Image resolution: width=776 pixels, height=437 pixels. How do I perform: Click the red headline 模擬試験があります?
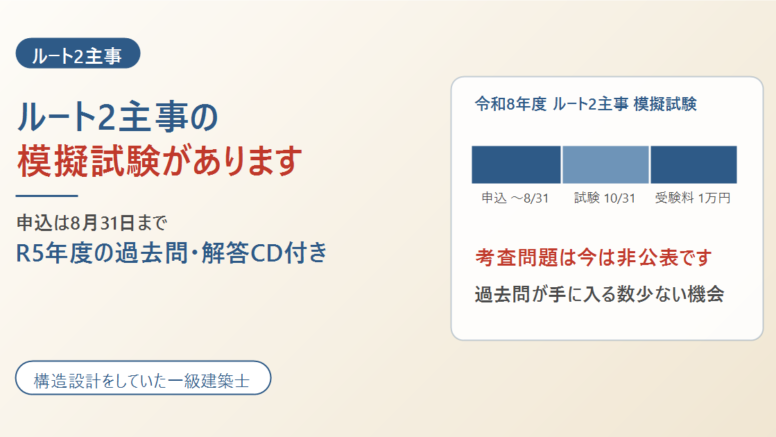pyautogui.click(x=159, y=161)
